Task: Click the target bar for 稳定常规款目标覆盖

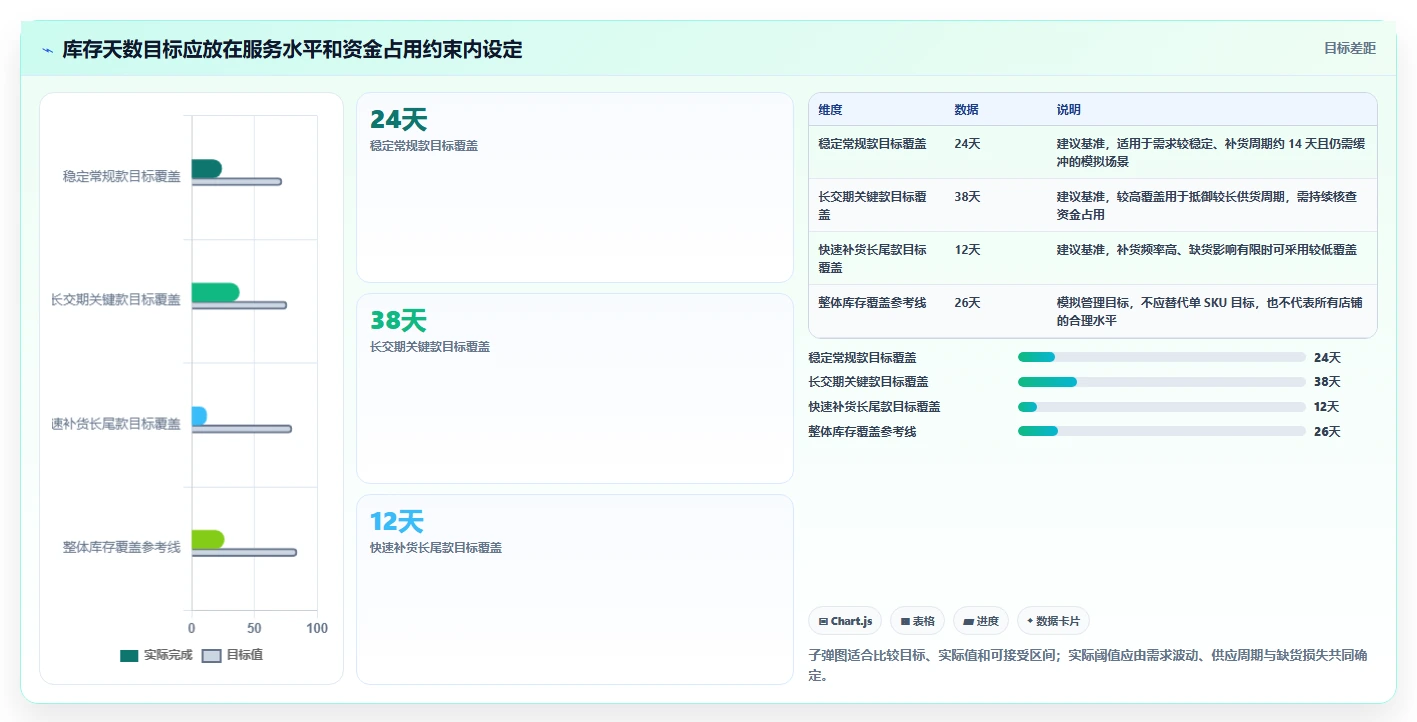Action: 237,181
